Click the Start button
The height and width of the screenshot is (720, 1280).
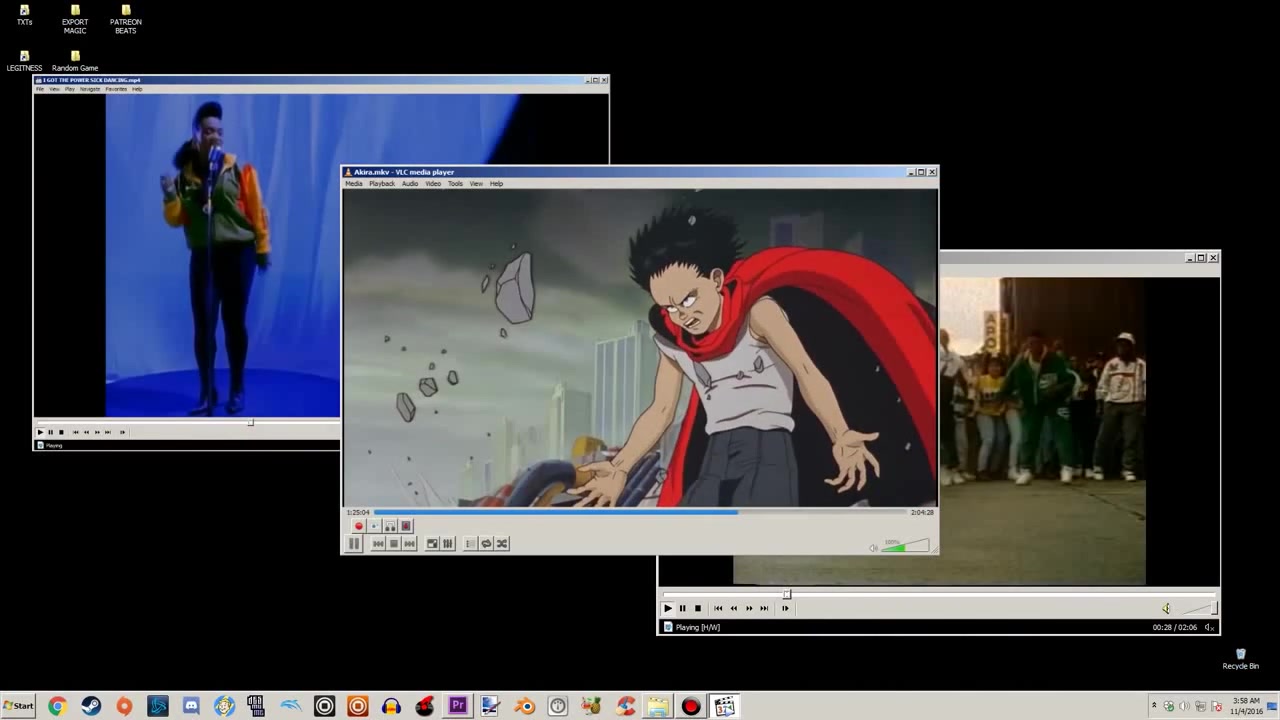point(18,706)
